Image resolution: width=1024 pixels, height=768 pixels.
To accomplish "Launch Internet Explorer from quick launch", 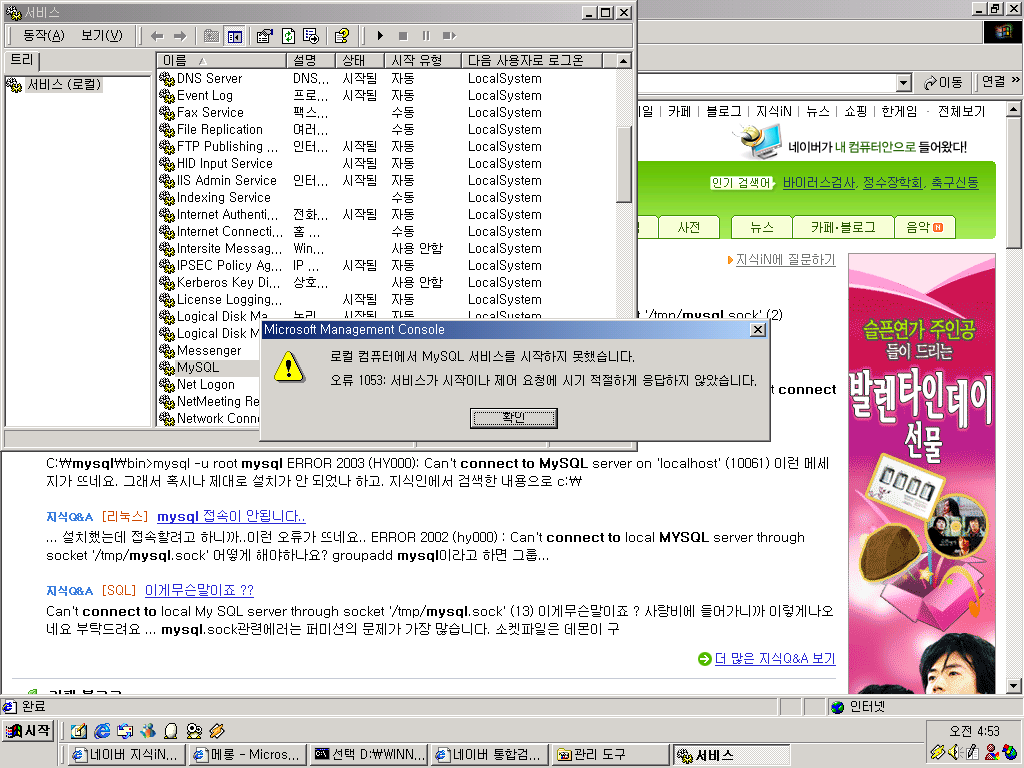I will click(x=102, y=731).
